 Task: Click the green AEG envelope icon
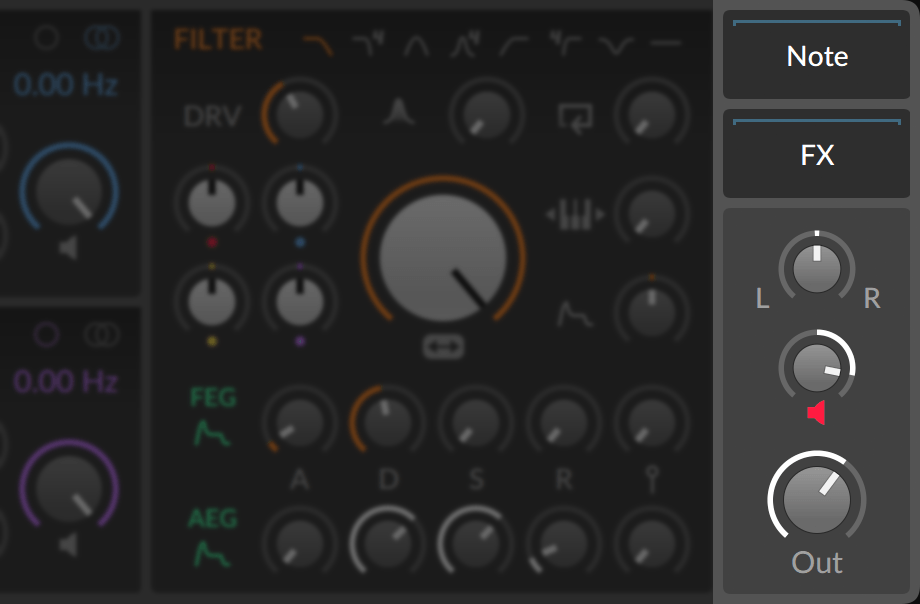[x=212, y=555]
